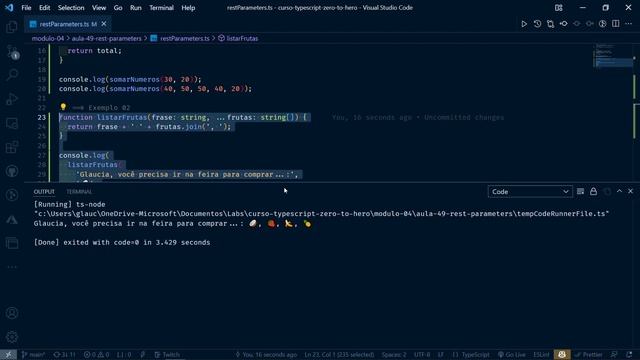Select the OUTPUT panel tab
The image size is (640, 360).
click(44, 191)
